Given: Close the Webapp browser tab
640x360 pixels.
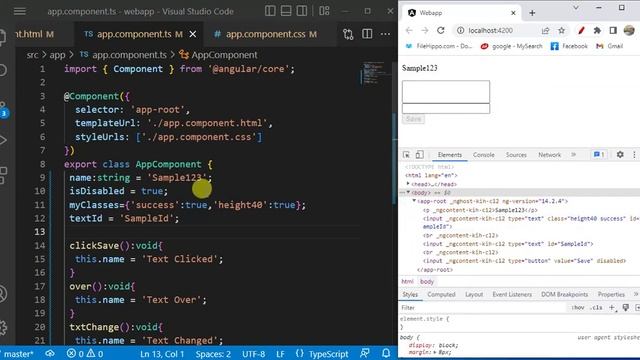Looking at the screenshot, I should click(513, 13).
